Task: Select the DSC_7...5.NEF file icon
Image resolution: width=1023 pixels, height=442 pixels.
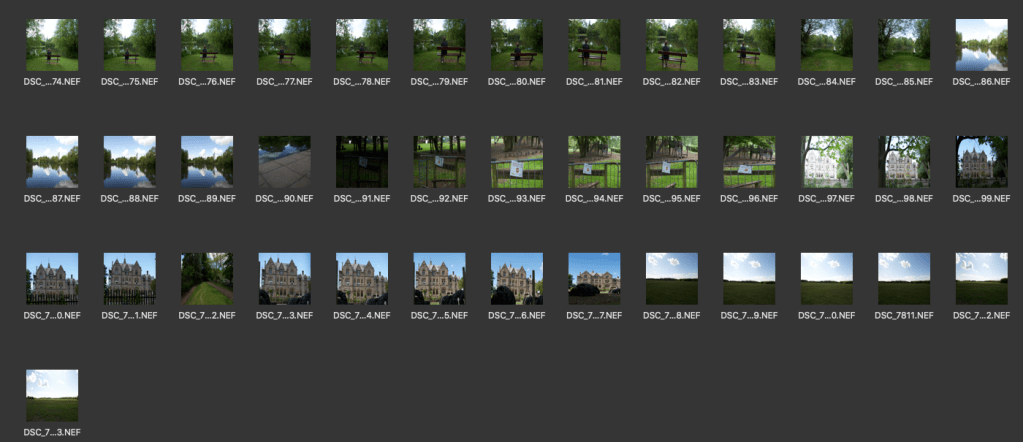Action: coord(441,278)
